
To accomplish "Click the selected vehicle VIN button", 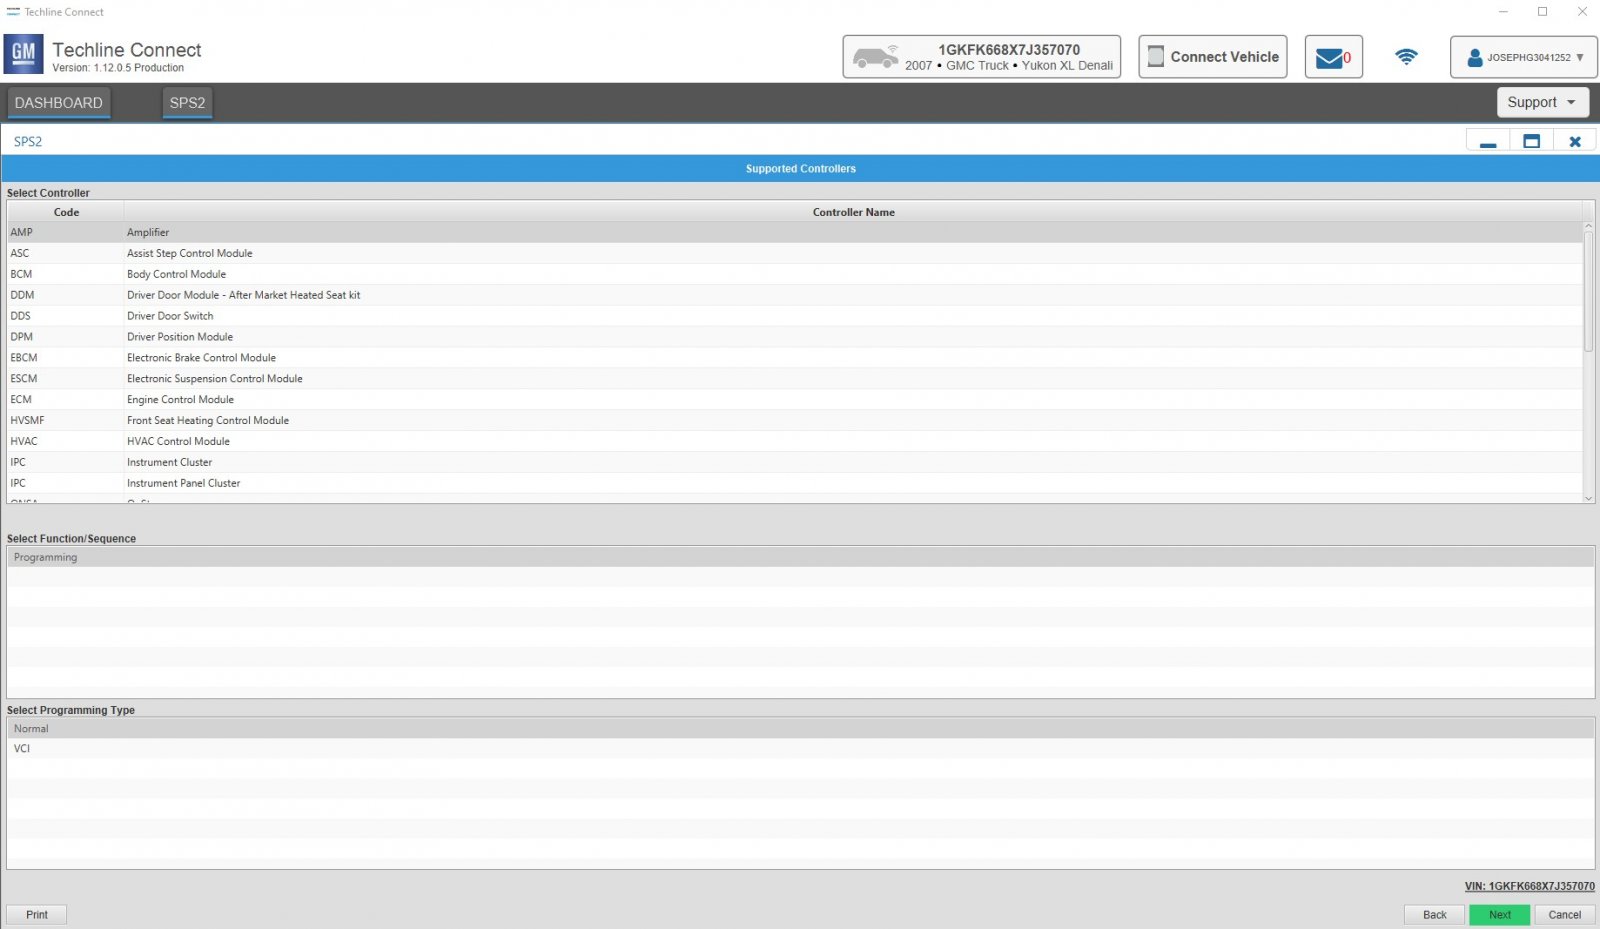I will pos(981,57).
